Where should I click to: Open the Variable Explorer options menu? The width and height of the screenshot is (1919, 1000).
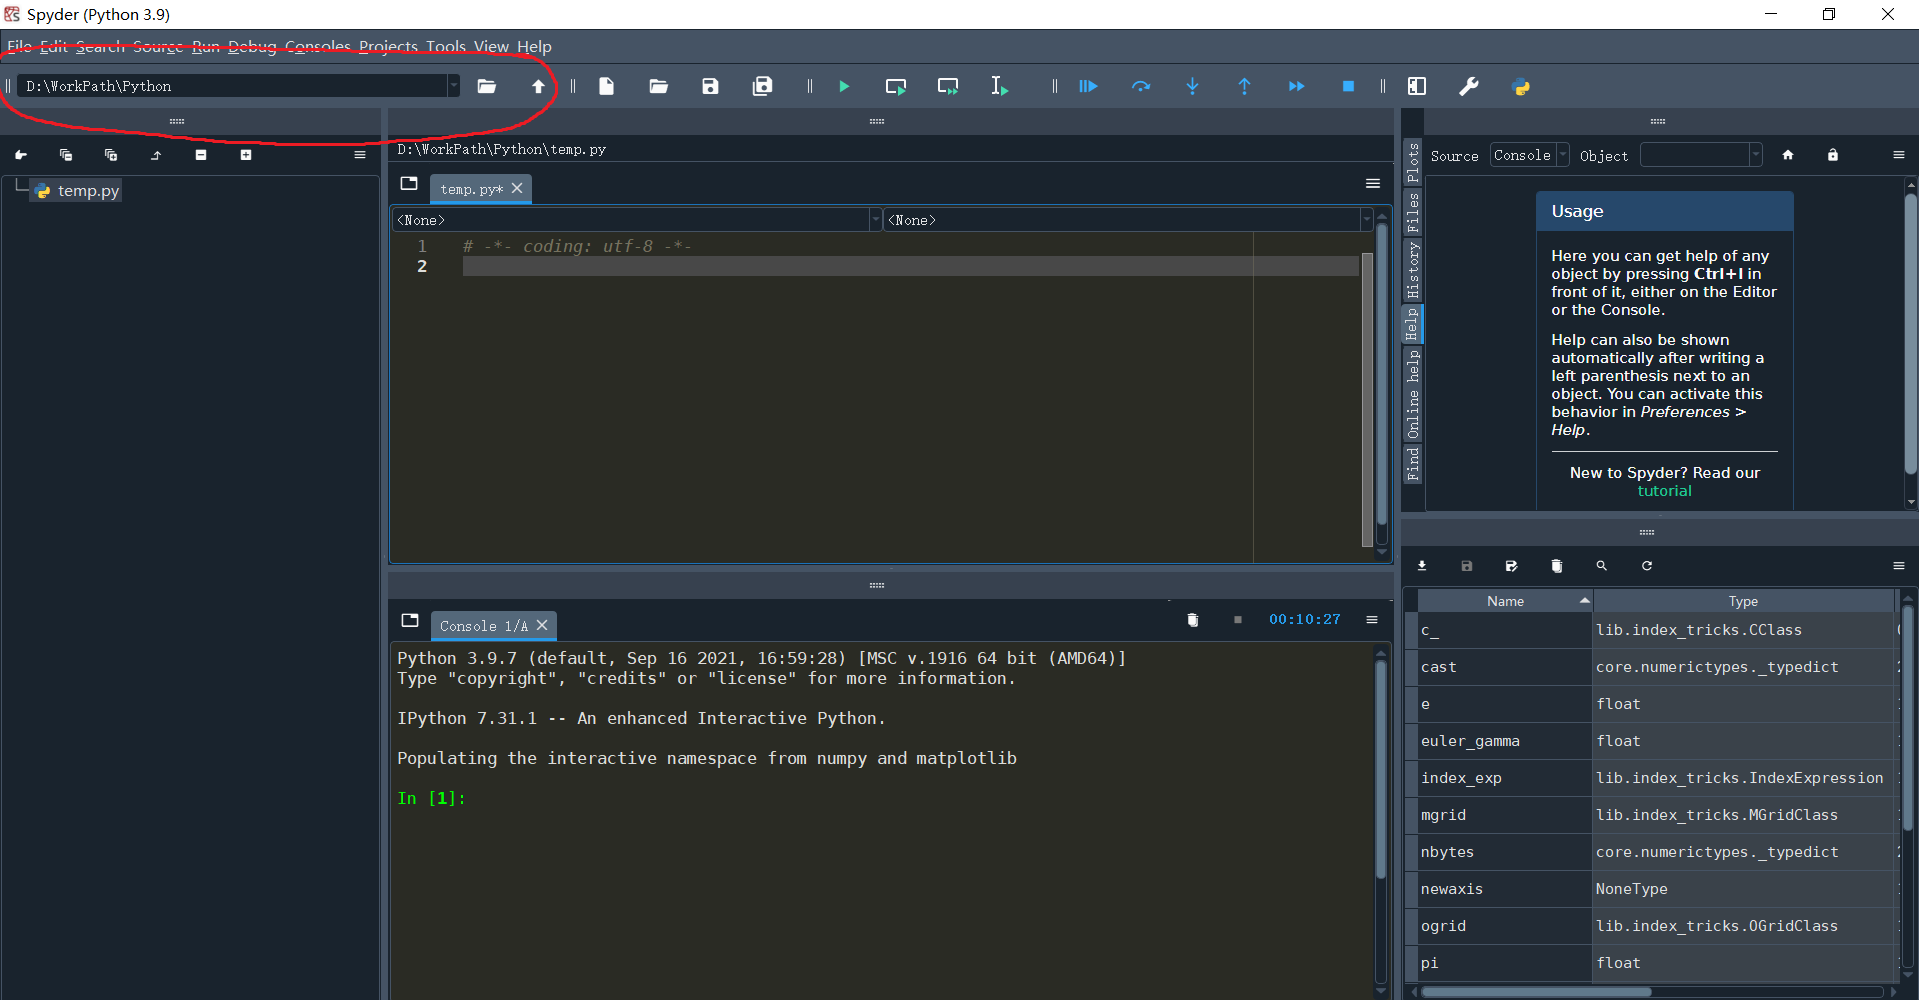[1899, 566]
